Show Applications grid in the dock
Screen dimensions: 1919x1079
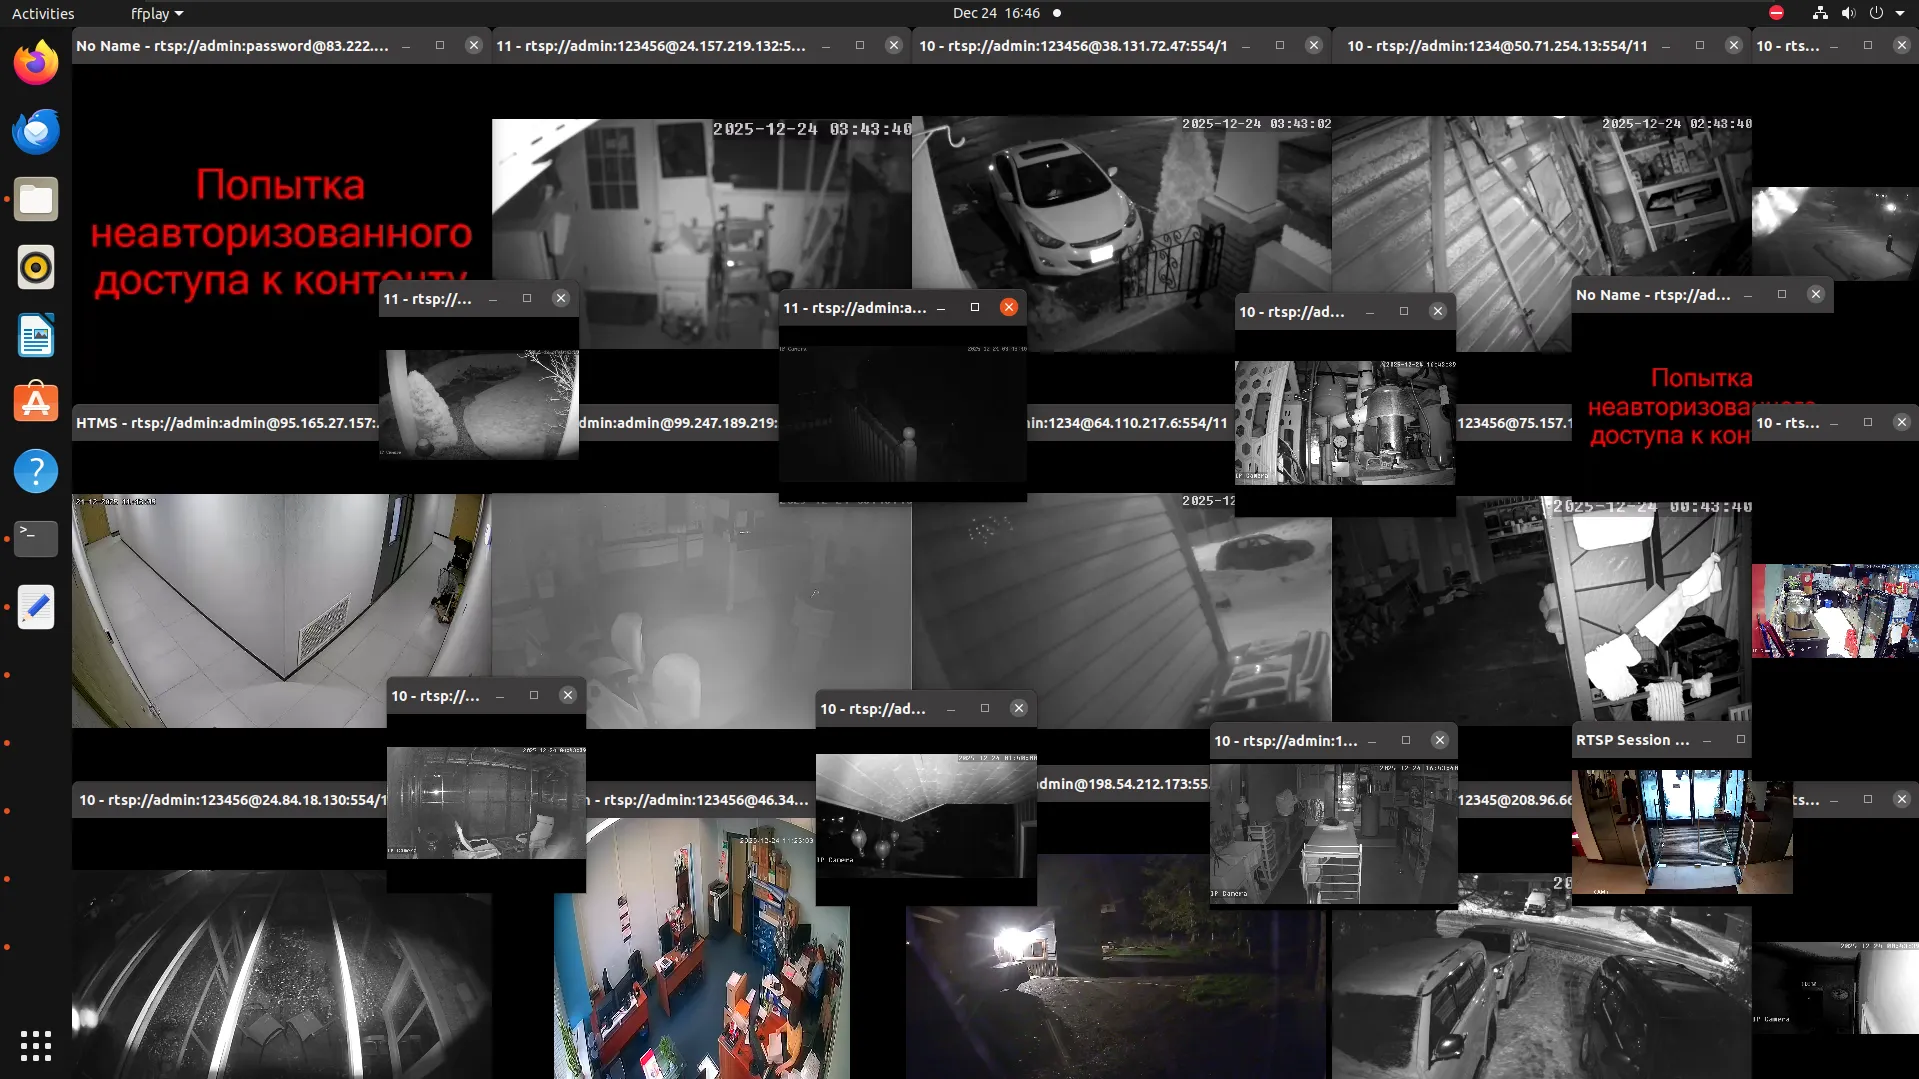point(36,1045)
